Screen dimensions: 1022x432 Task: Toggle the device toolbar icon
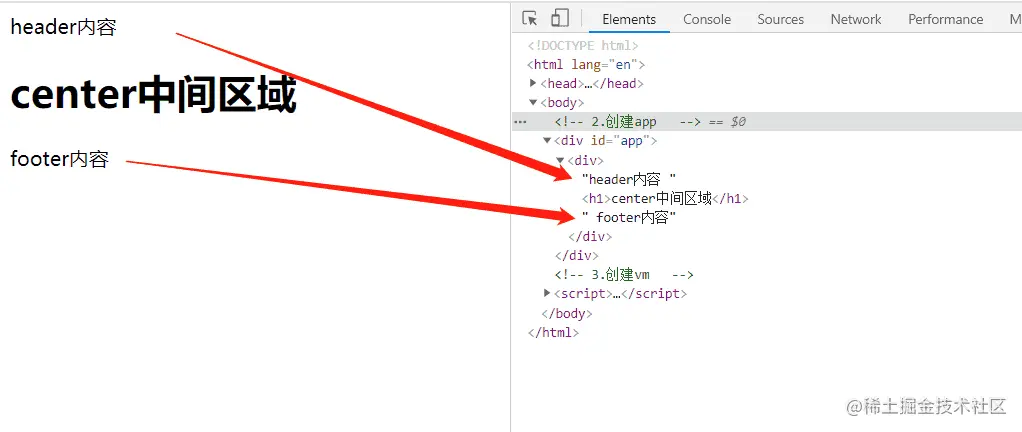click(x=560, y=18)
